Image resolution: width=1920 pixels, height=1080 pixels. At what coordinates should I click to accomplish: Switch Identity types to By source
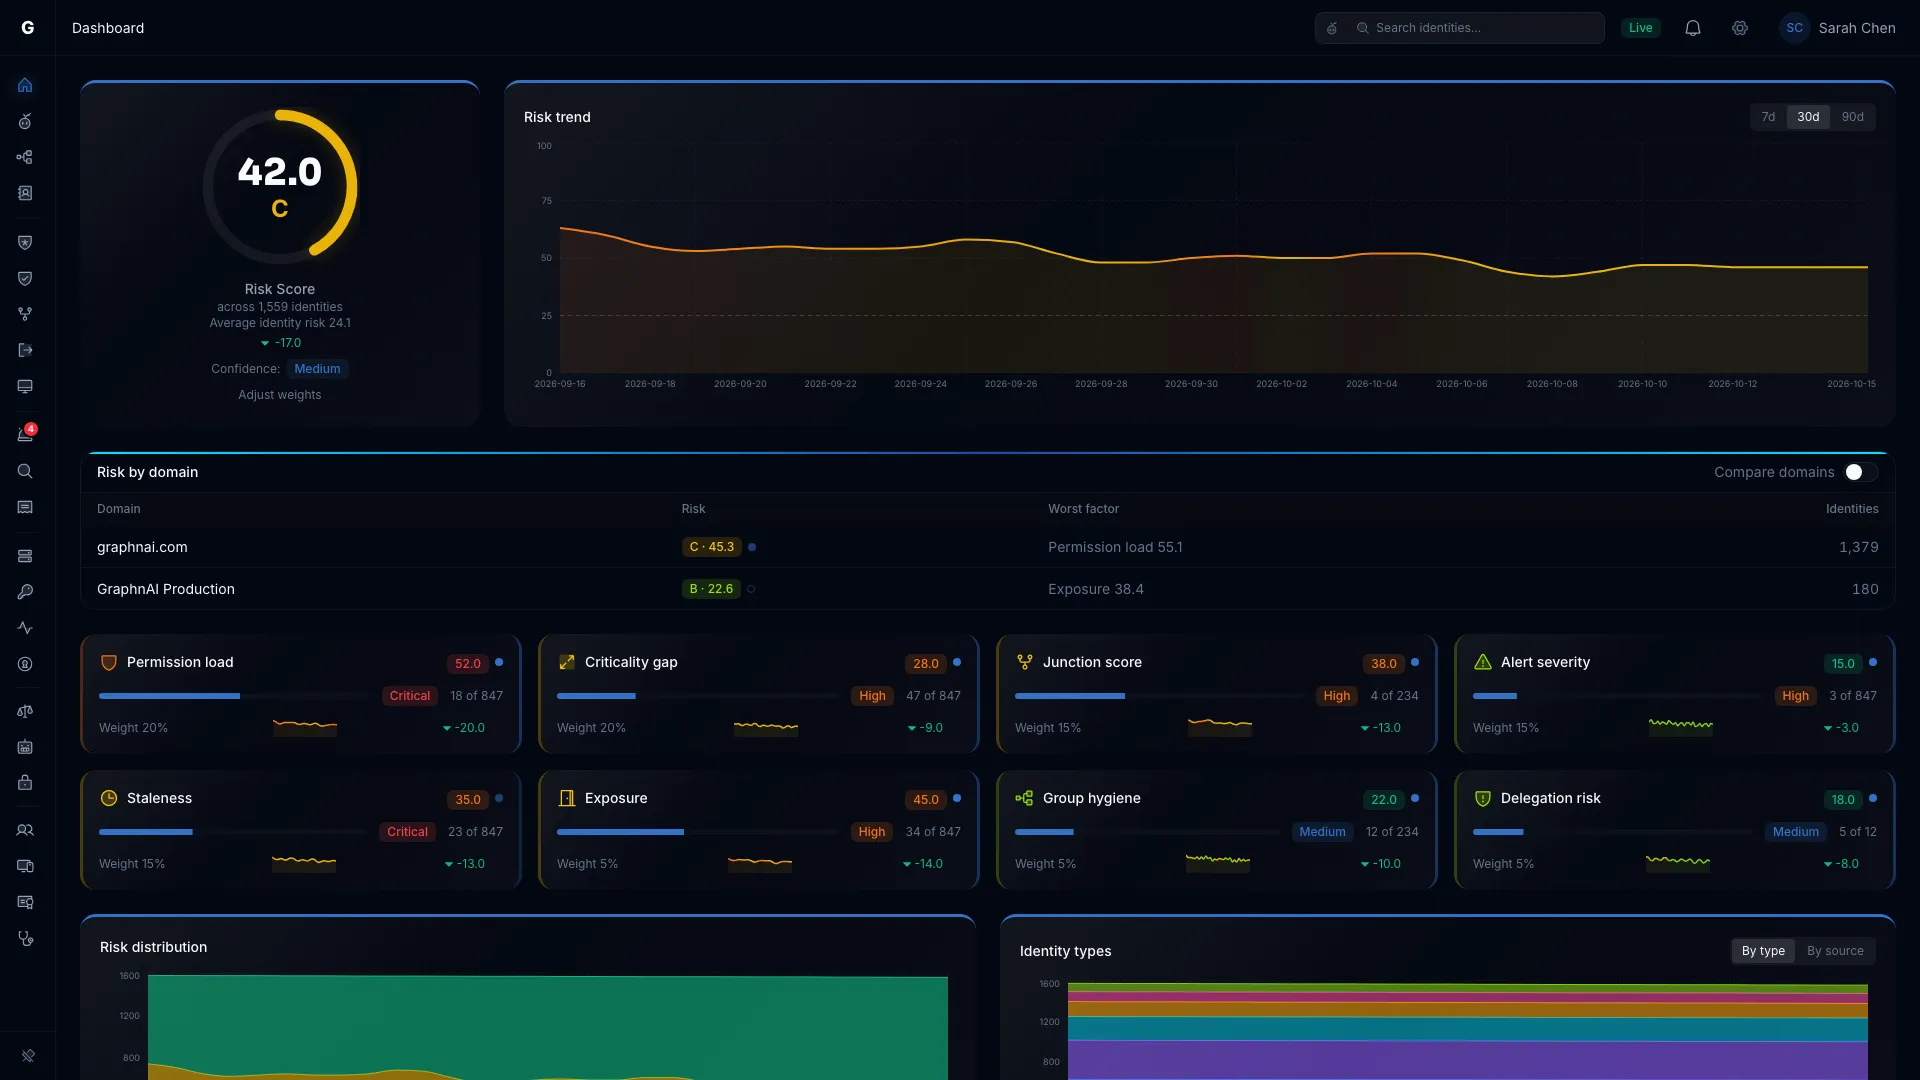[x=1835, y=951]
